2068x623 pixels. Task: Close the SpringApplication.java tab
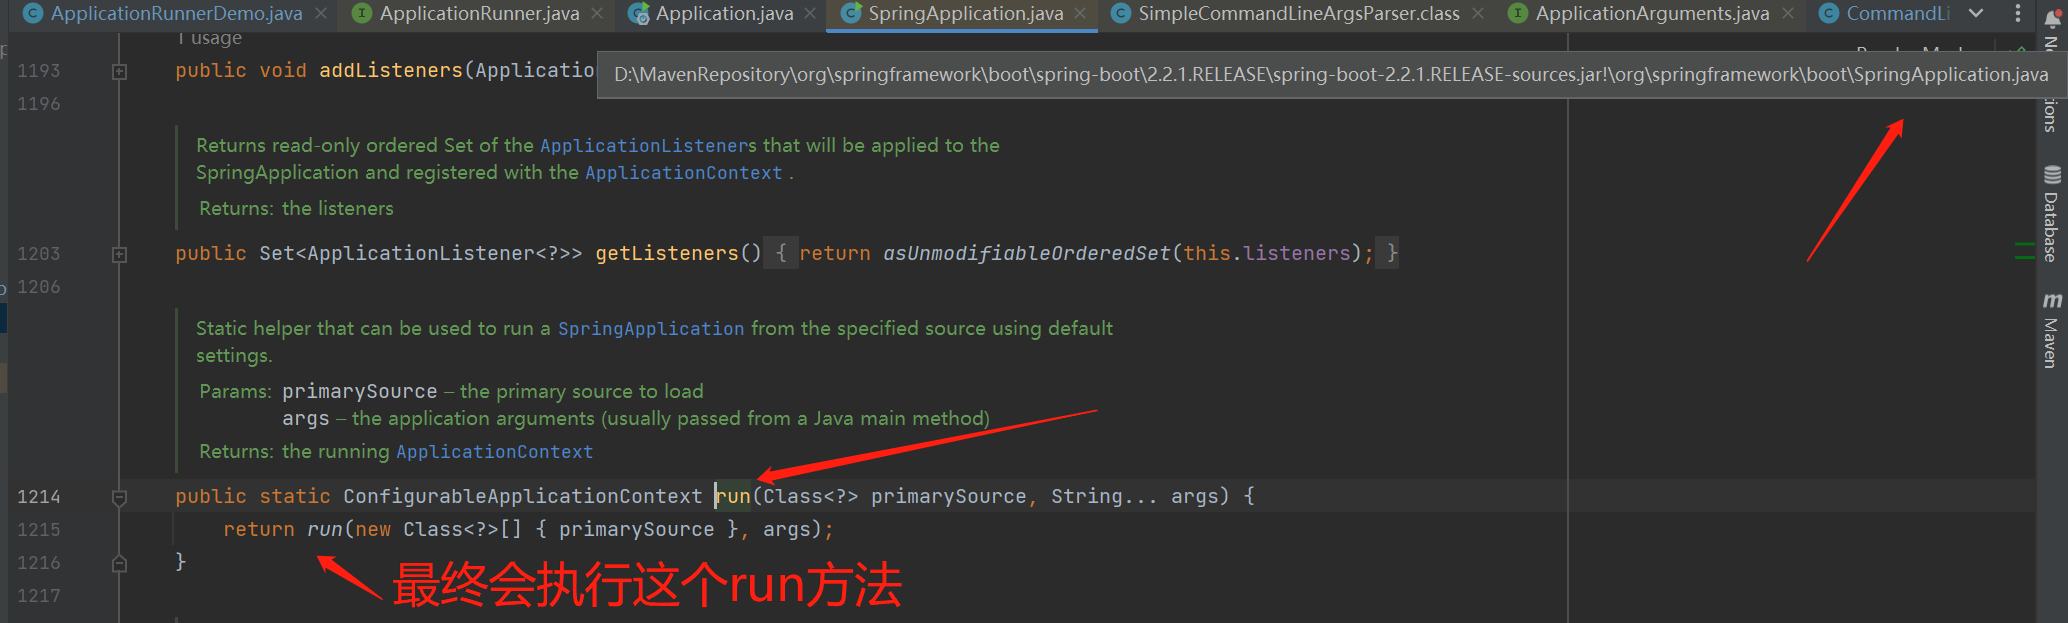point(1080,14)
